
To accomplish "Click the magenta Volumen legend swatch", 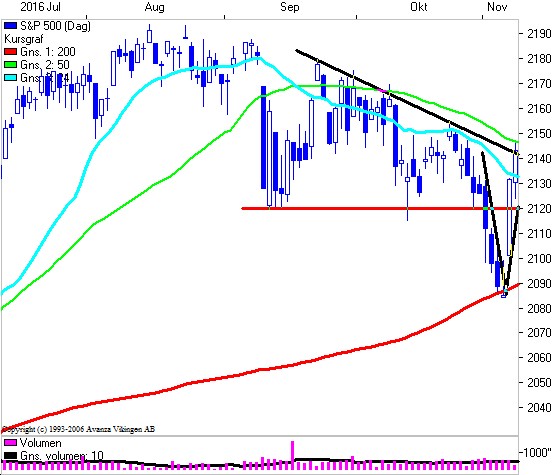I will (x=10, y=442).
